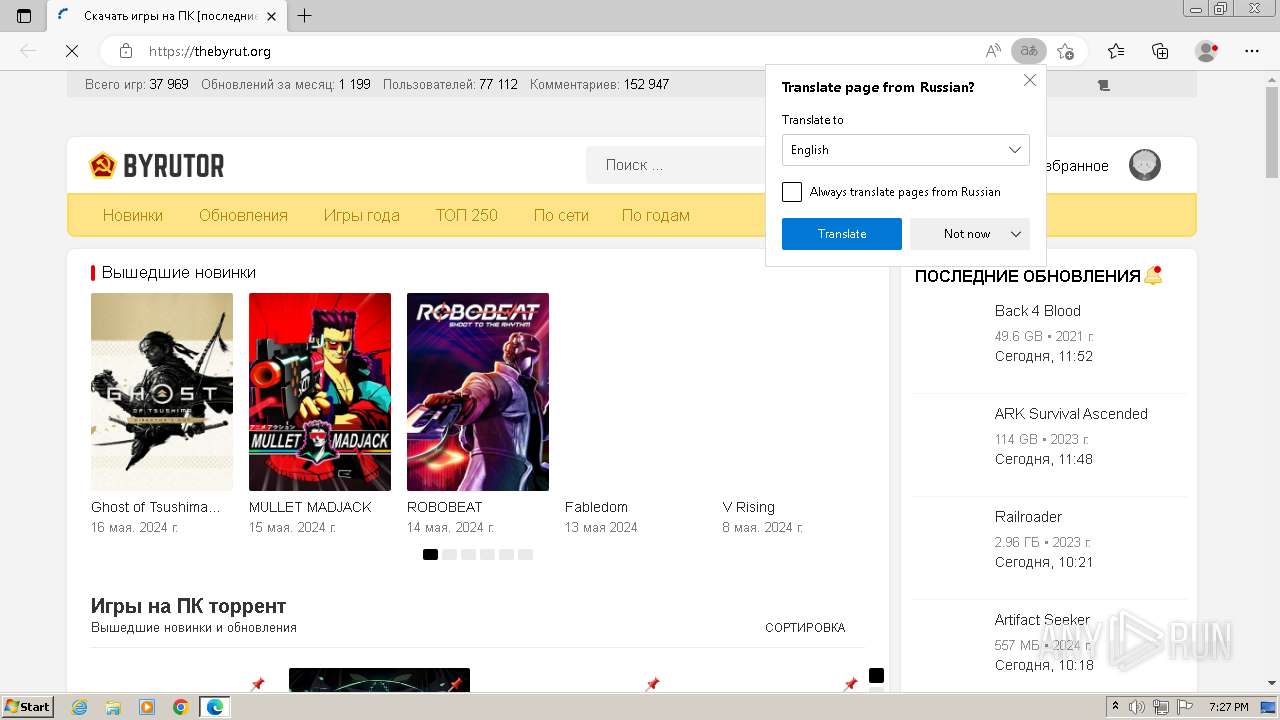Image resolution: width=1280 pixels, height=720 pixels.
Task: Select first carousel page dot
Action: click(430, 554)
